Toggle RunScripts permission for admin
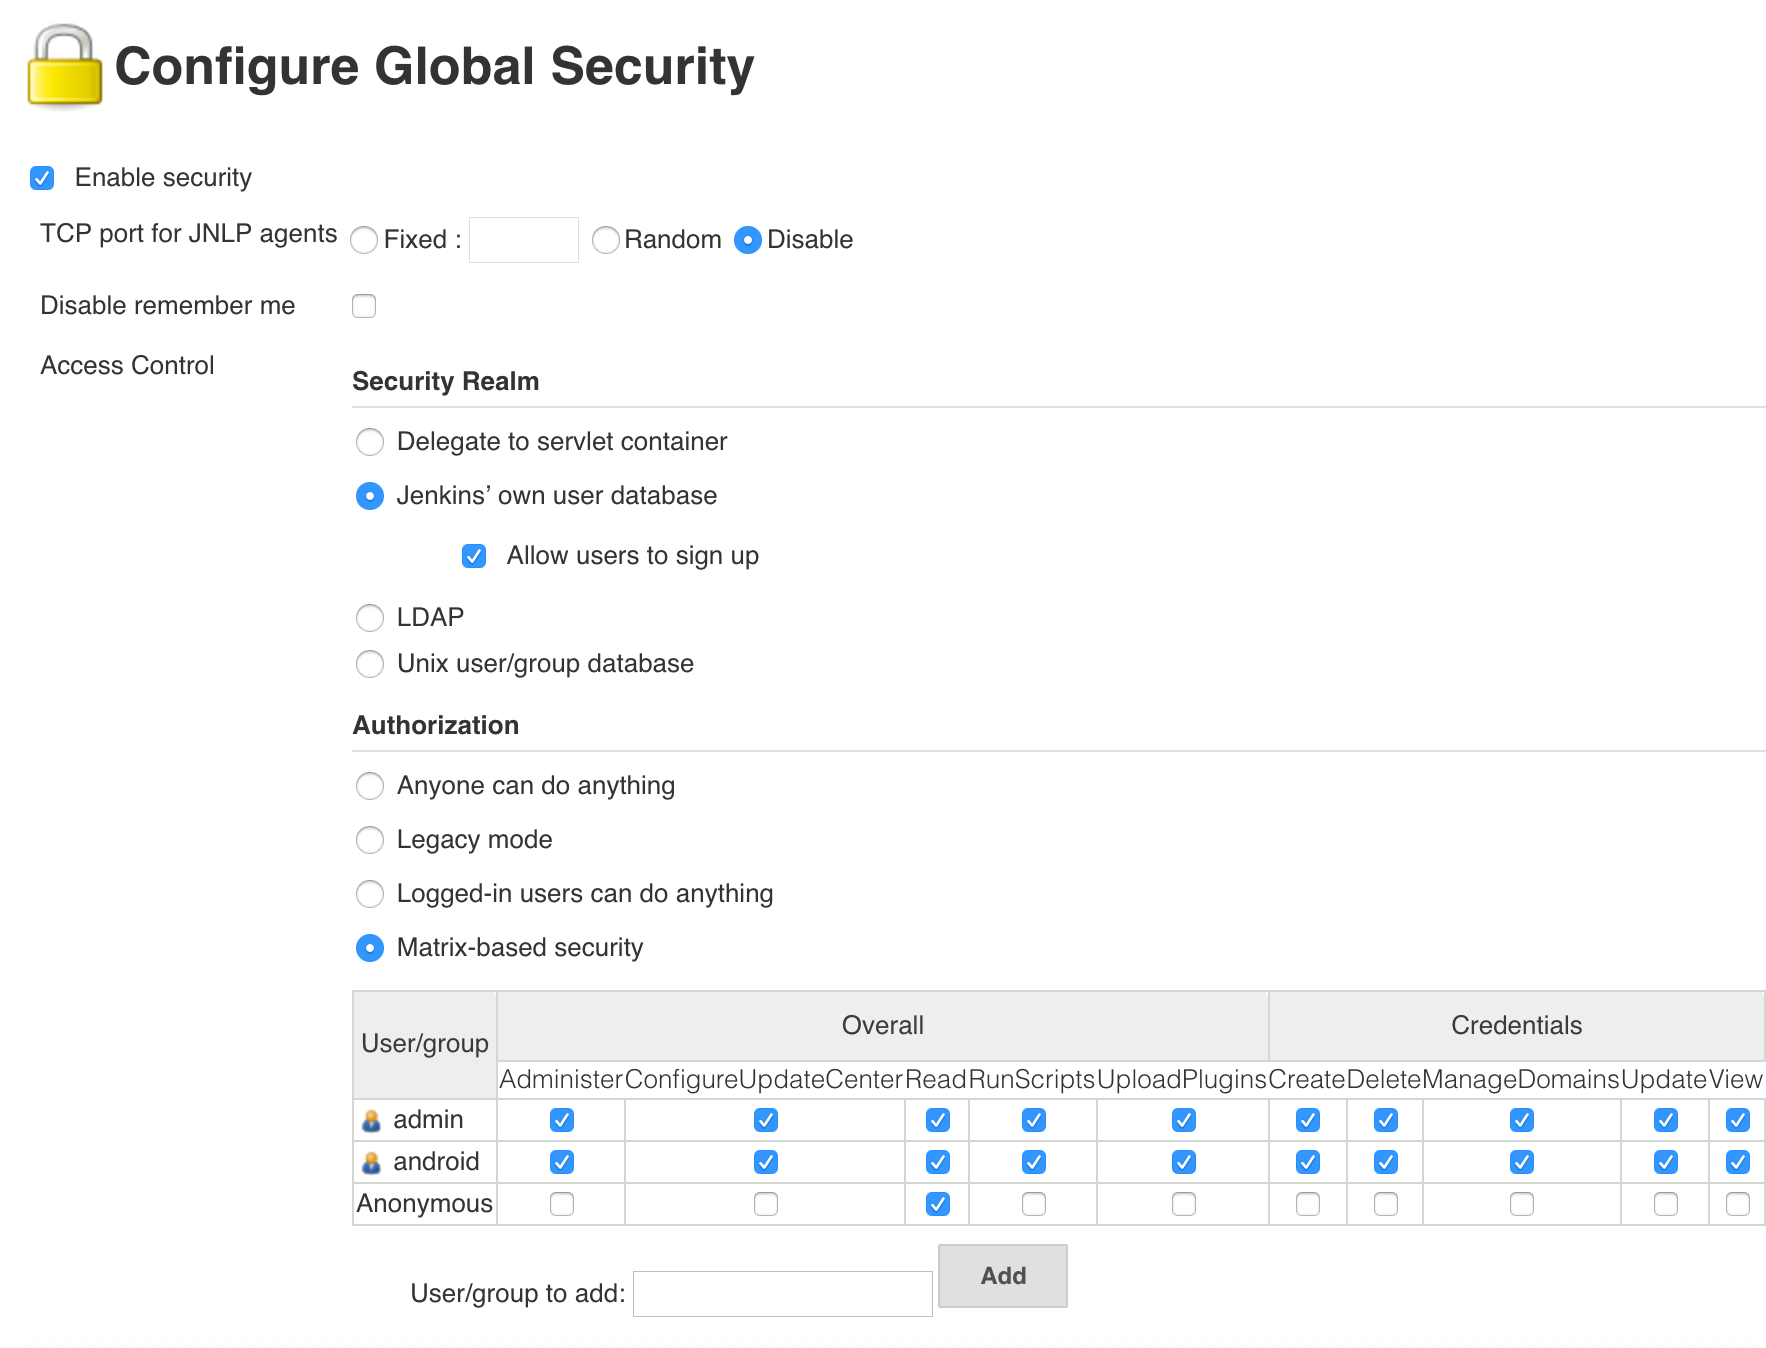Viewport: 1766px width, 1348px height. tap(1034, 1120)
